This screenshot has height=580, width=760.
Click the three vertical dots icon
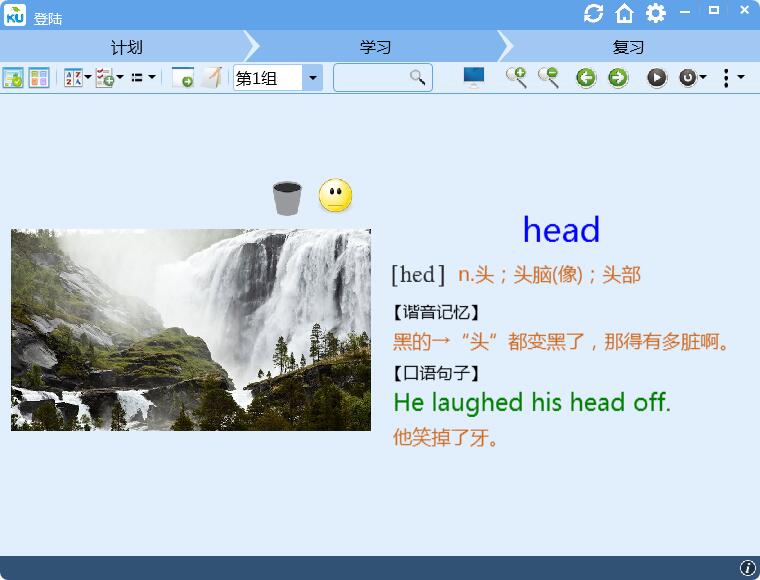point(726,78)
